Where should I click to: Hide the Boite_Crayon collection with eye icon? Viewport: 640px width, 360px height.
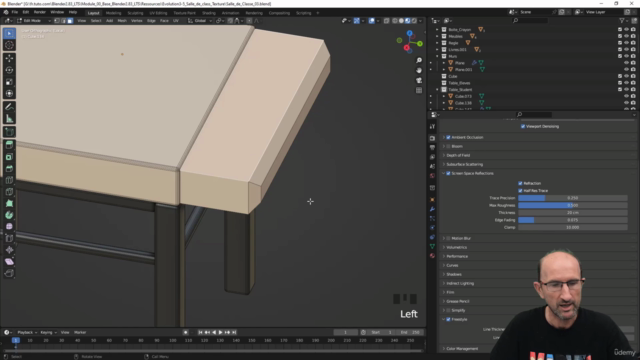point(627,29)
